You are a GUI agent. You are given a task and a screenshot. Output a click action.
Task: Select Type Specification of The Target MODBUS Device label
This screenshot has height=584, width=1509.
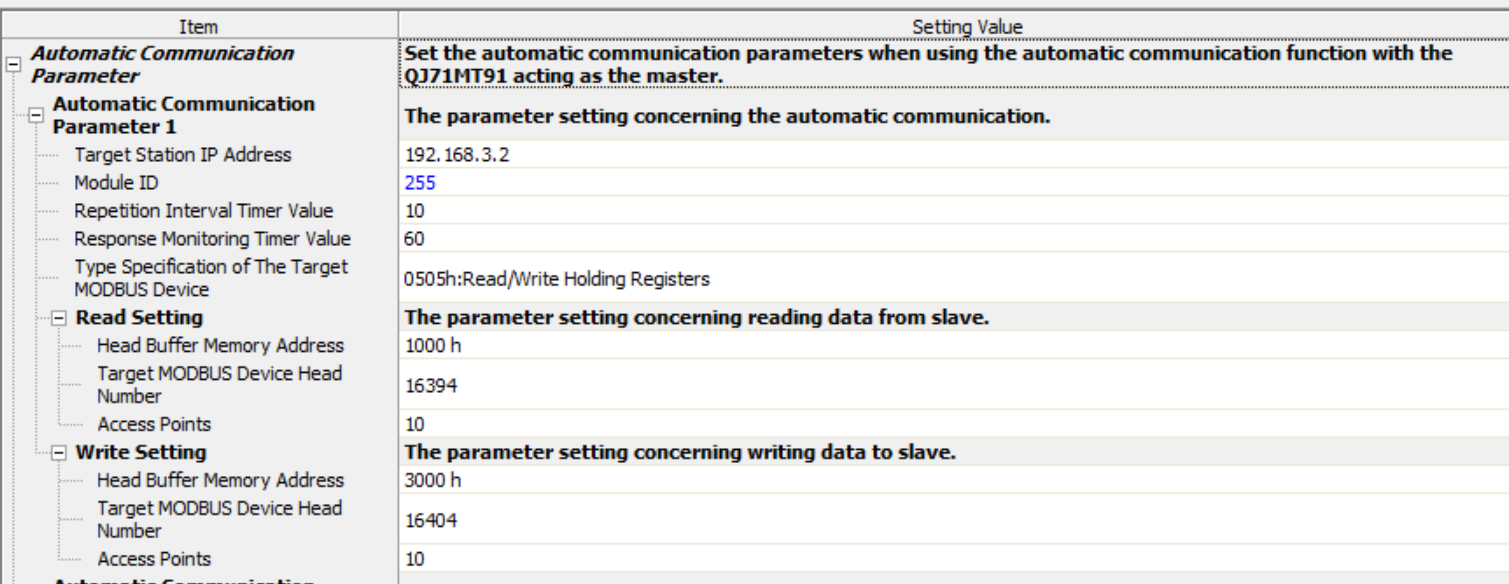coord(211,278)
